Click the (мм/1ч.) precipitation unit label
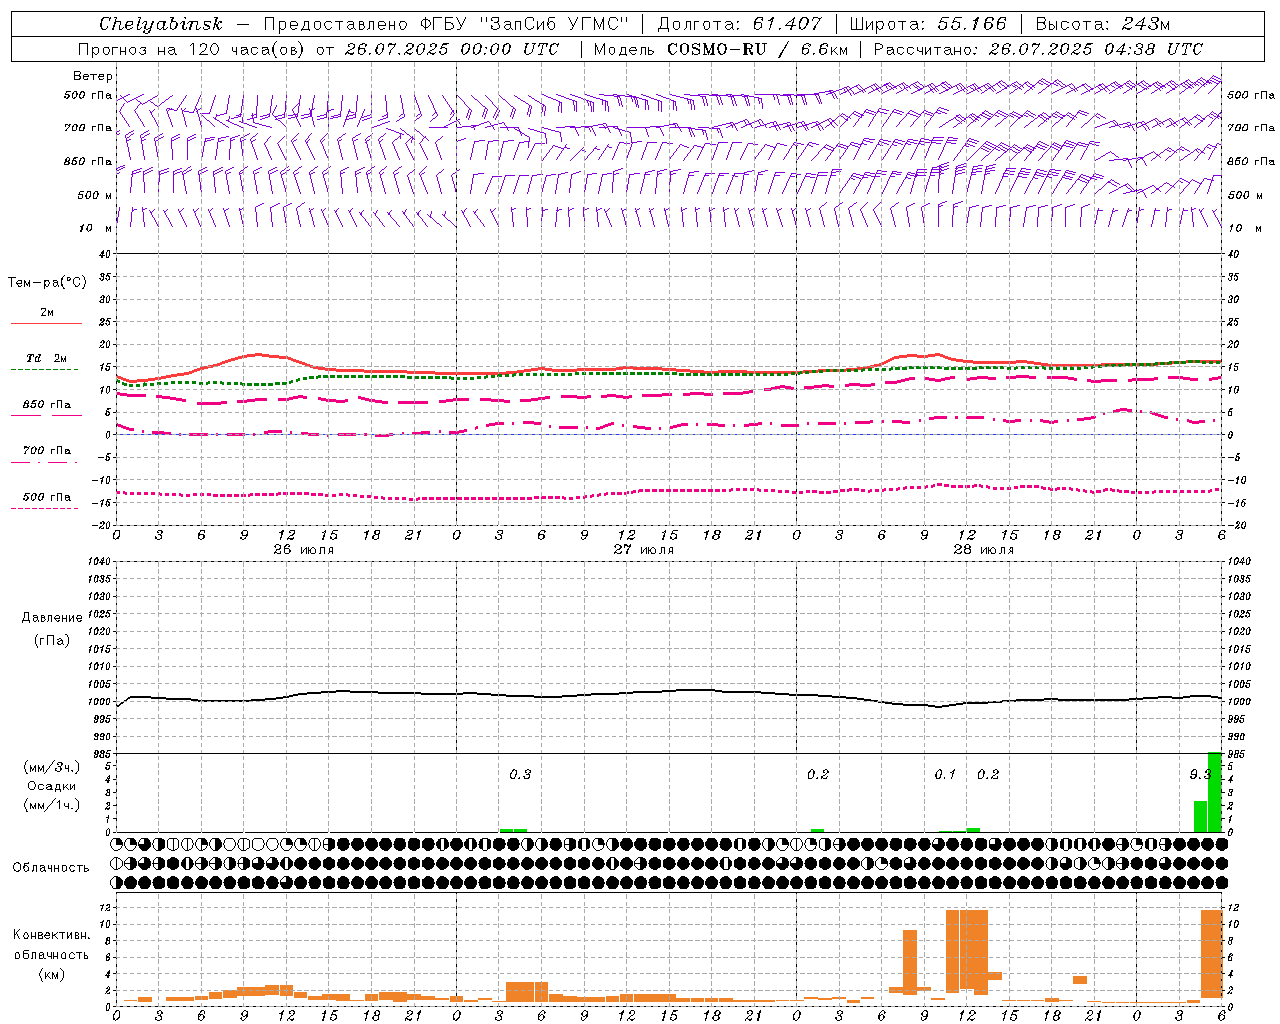 point(52,805)
